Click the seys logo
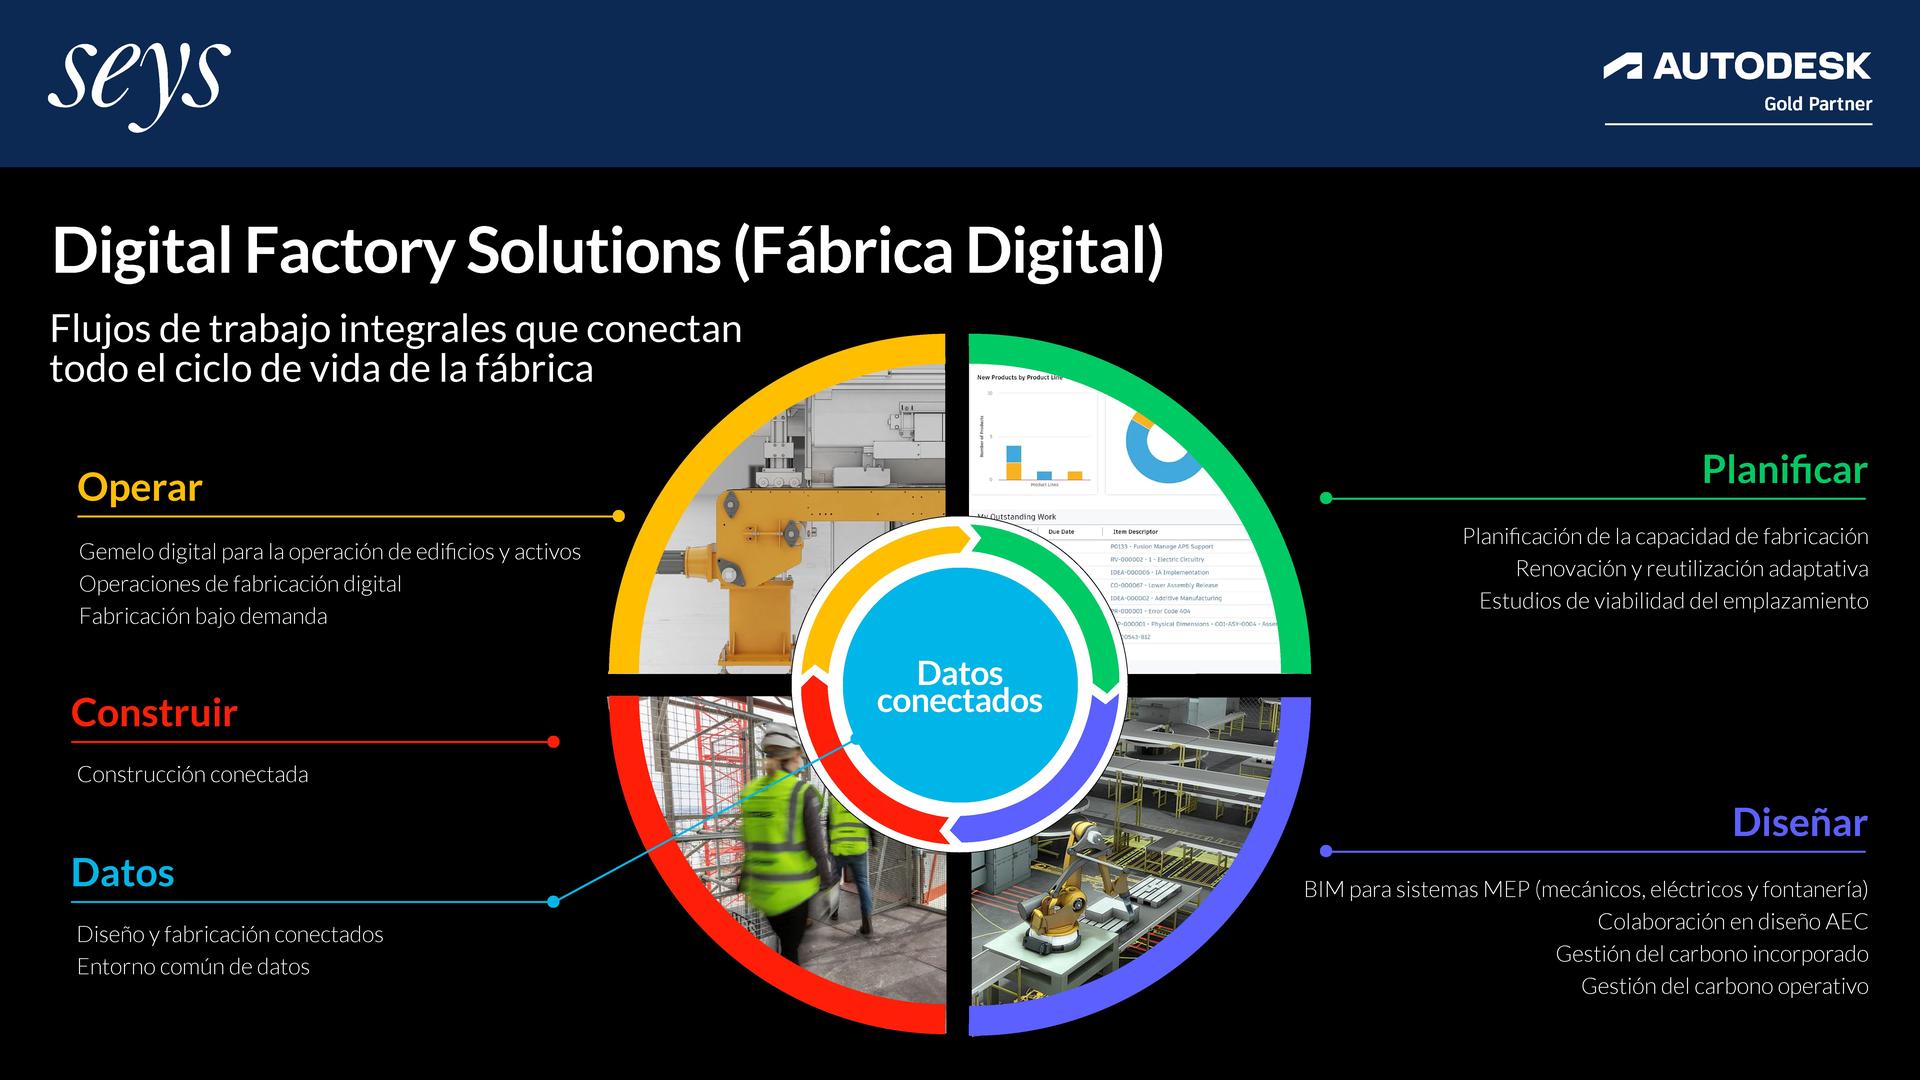1920x1080 pixels. click(139, 86)
